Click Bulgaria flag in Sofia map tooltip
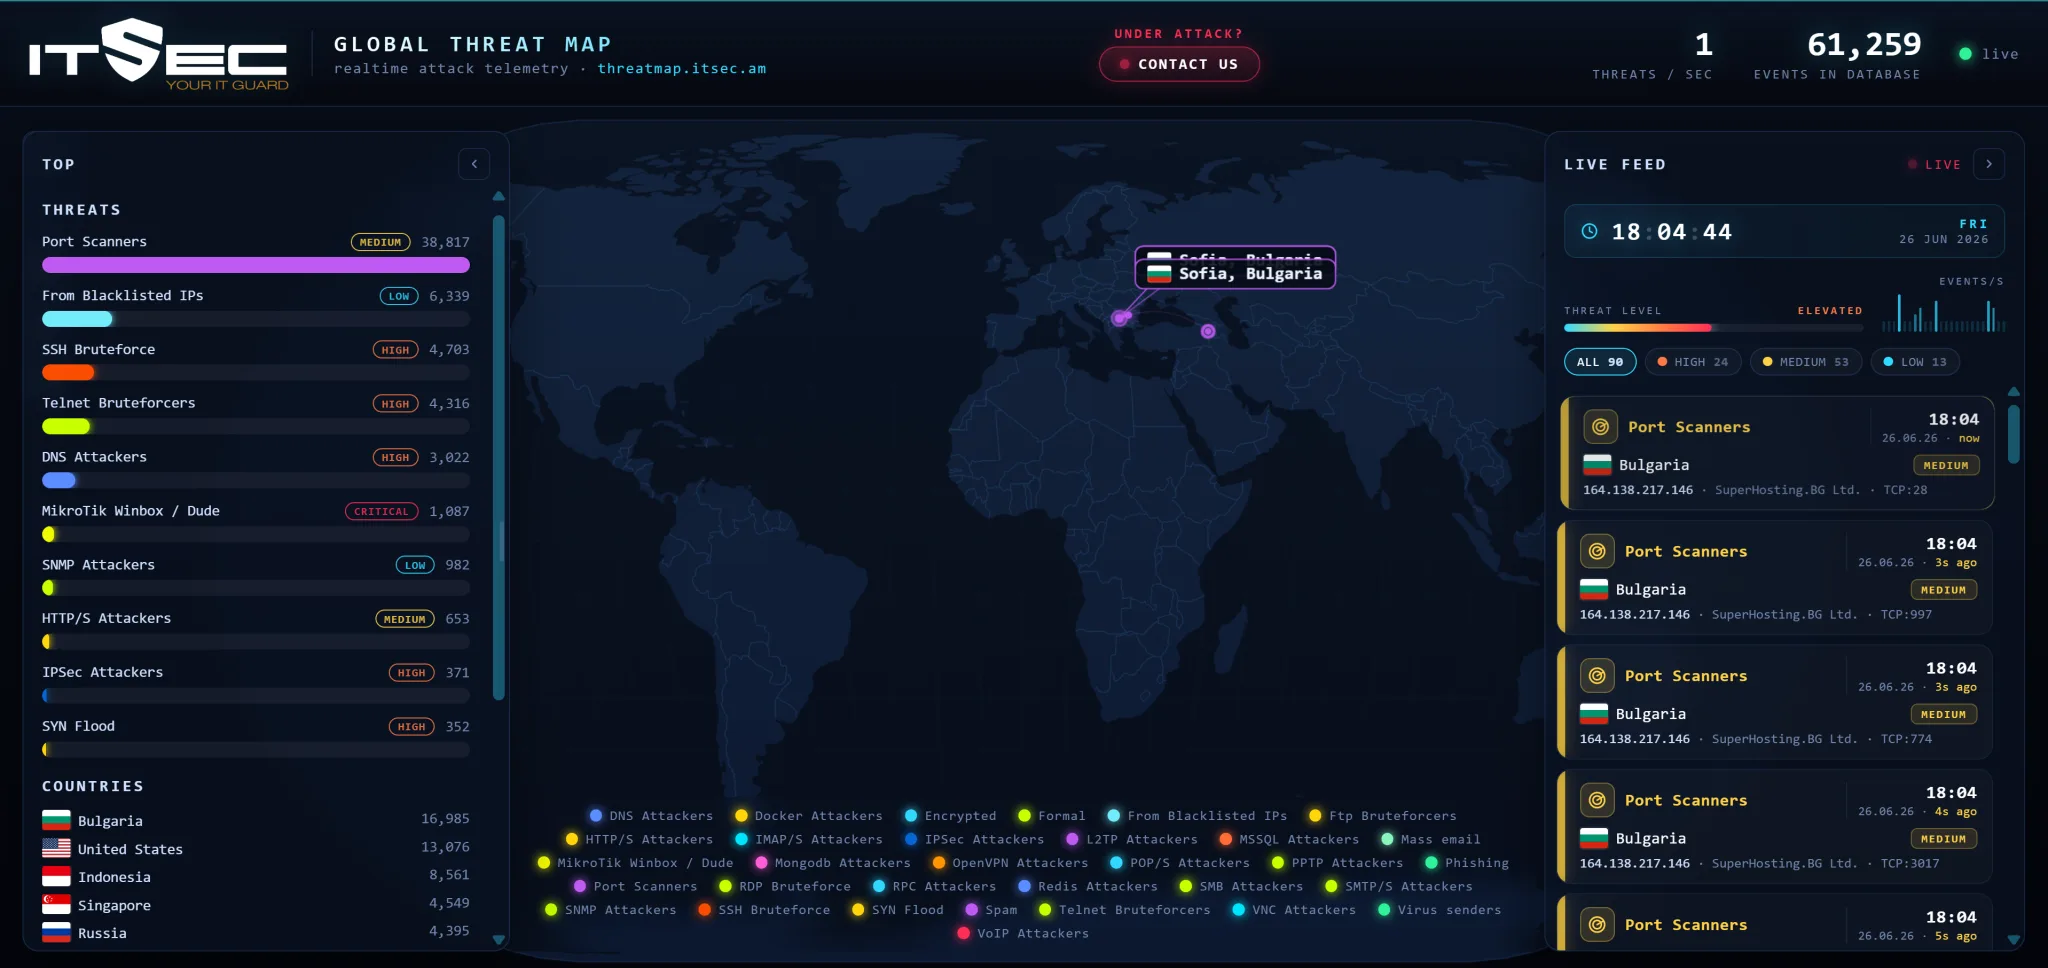Screen dimensions: 2048x968 (x=1159, y=273)
